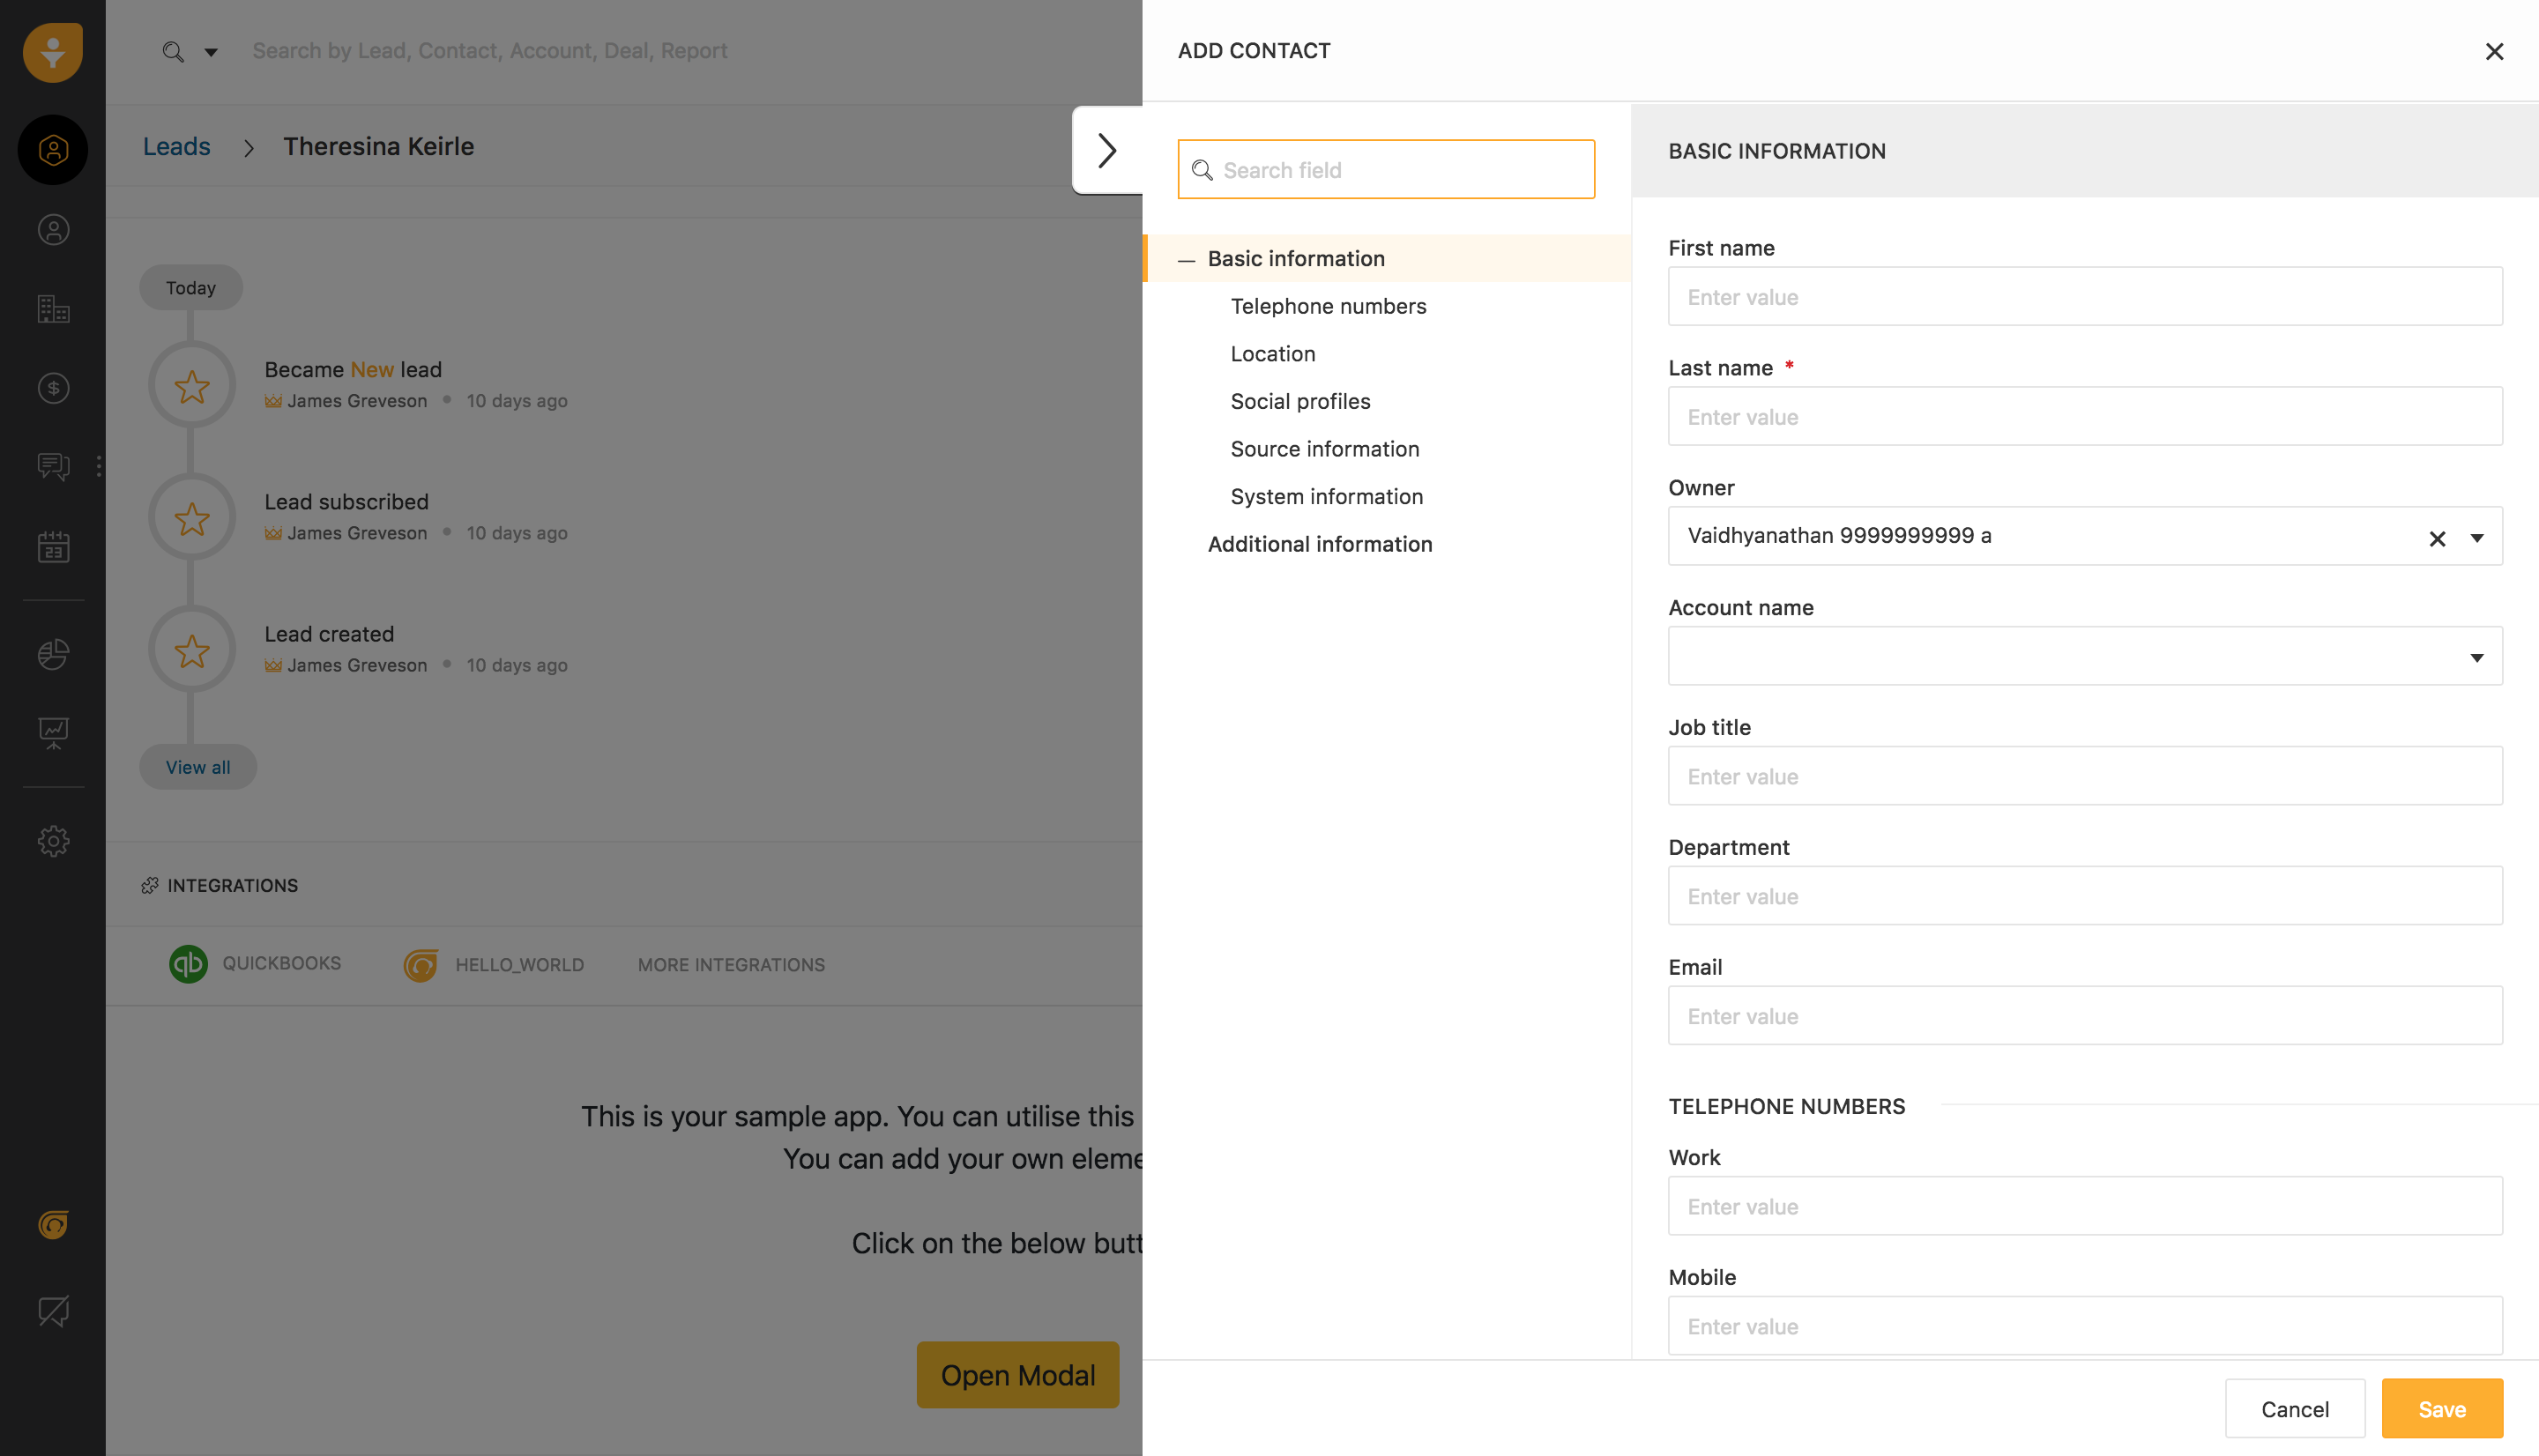
Task: Click the magnifier icon in the global search
Action: [x=173, y=52]
